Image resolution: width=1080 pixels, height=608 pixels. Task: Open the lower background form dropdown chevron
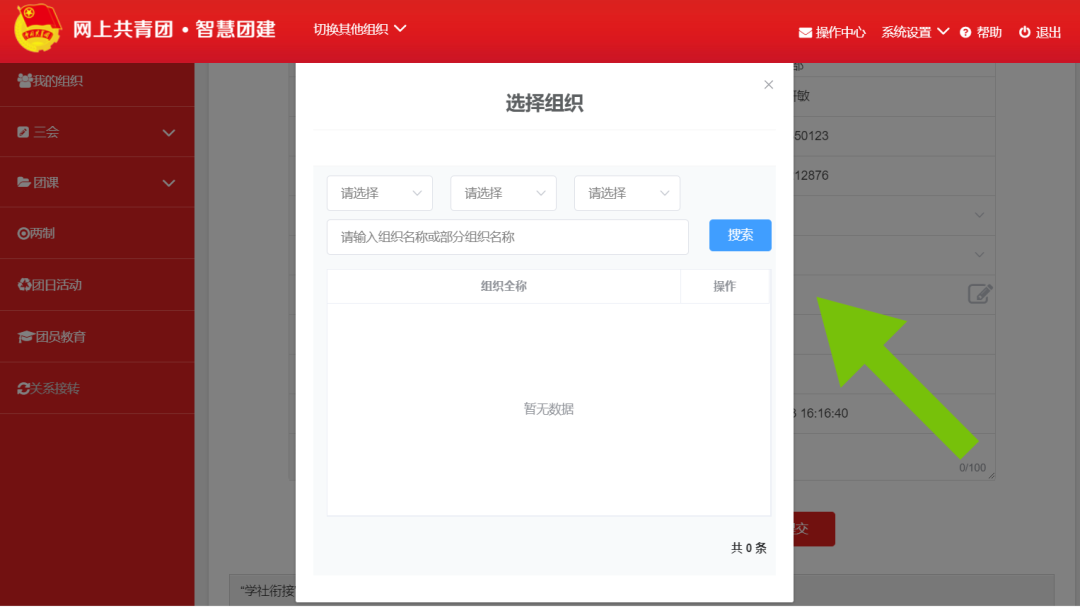pyautogui.click(x=979, y=255)
